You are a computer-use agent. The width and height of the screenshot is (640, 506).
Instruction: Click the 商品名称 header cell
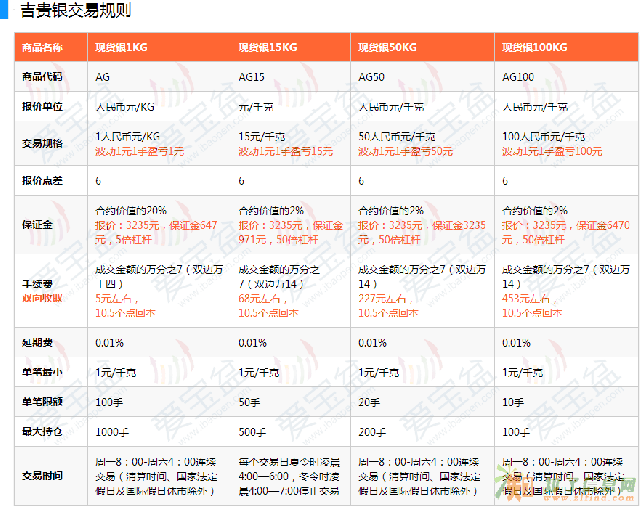coord(42,48)
